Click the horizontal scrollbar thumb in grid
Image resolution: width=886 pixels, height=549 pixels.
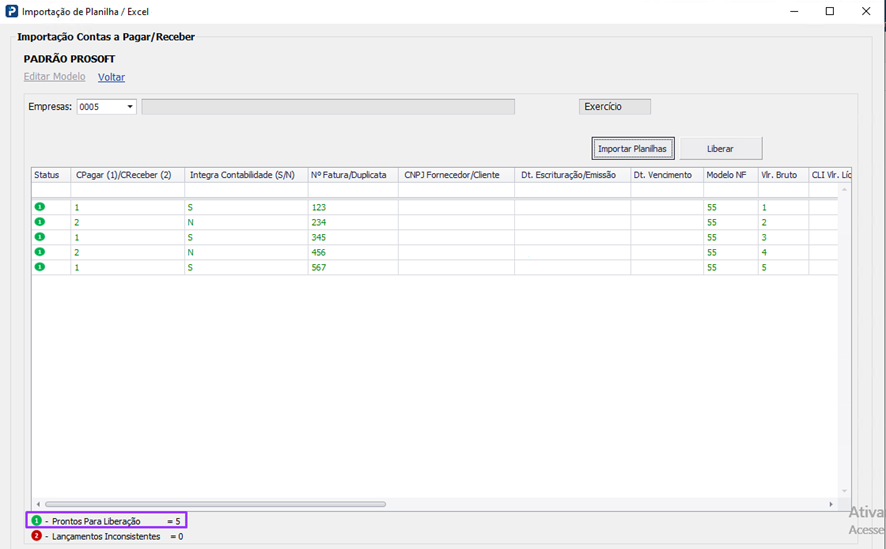point(215,504)
